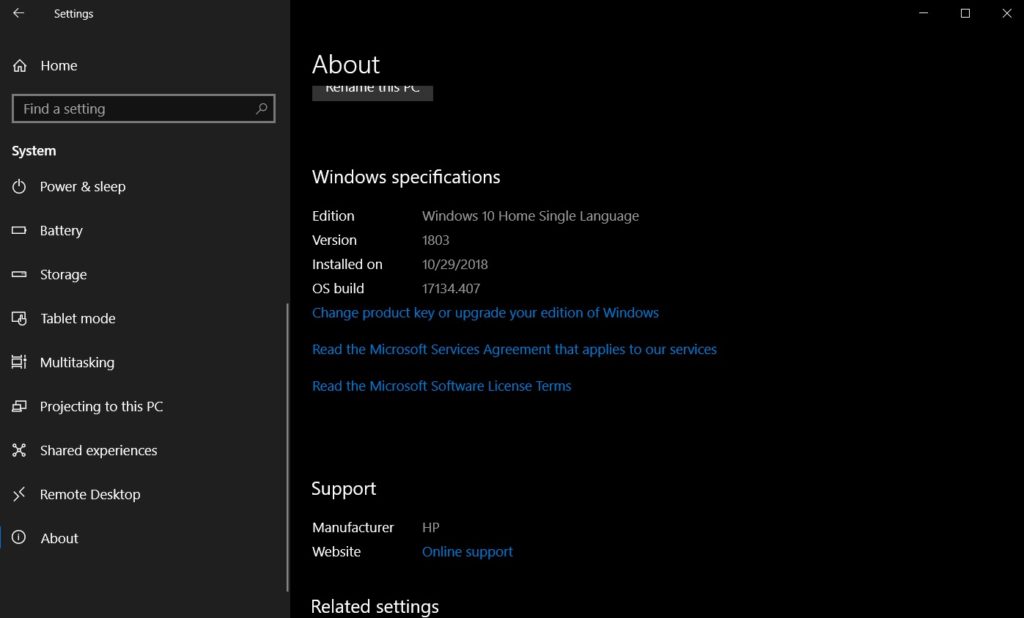Open Storage settings via its icon

point(20,274)
